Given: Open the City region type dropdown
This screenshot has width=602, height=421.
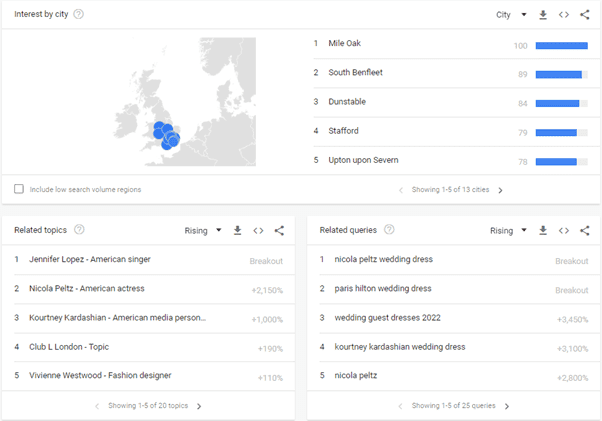Looking at the screenshot, I should click(511, 15).
